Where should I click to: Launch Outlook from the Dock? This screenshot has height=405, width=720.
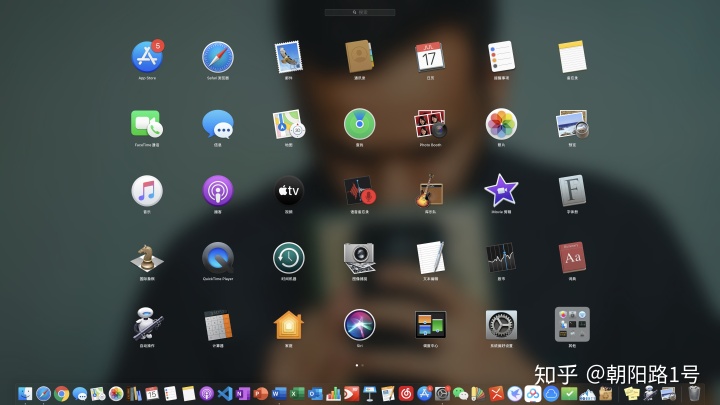pos(315,394)
